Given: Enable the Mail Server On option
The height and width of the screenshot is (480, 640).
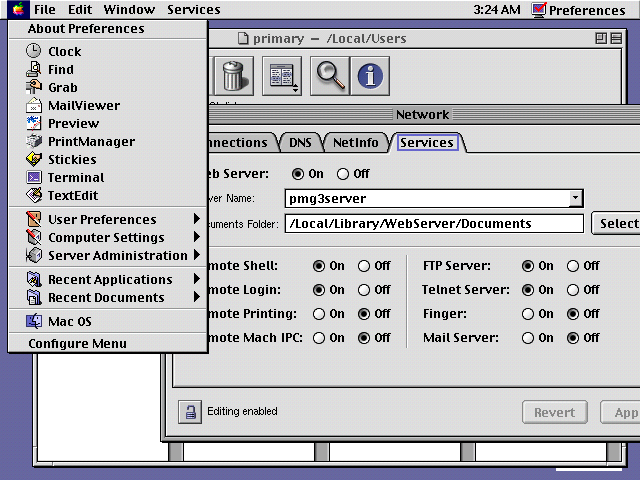Looking at the screenshot, I should click(x=528, y=338).
